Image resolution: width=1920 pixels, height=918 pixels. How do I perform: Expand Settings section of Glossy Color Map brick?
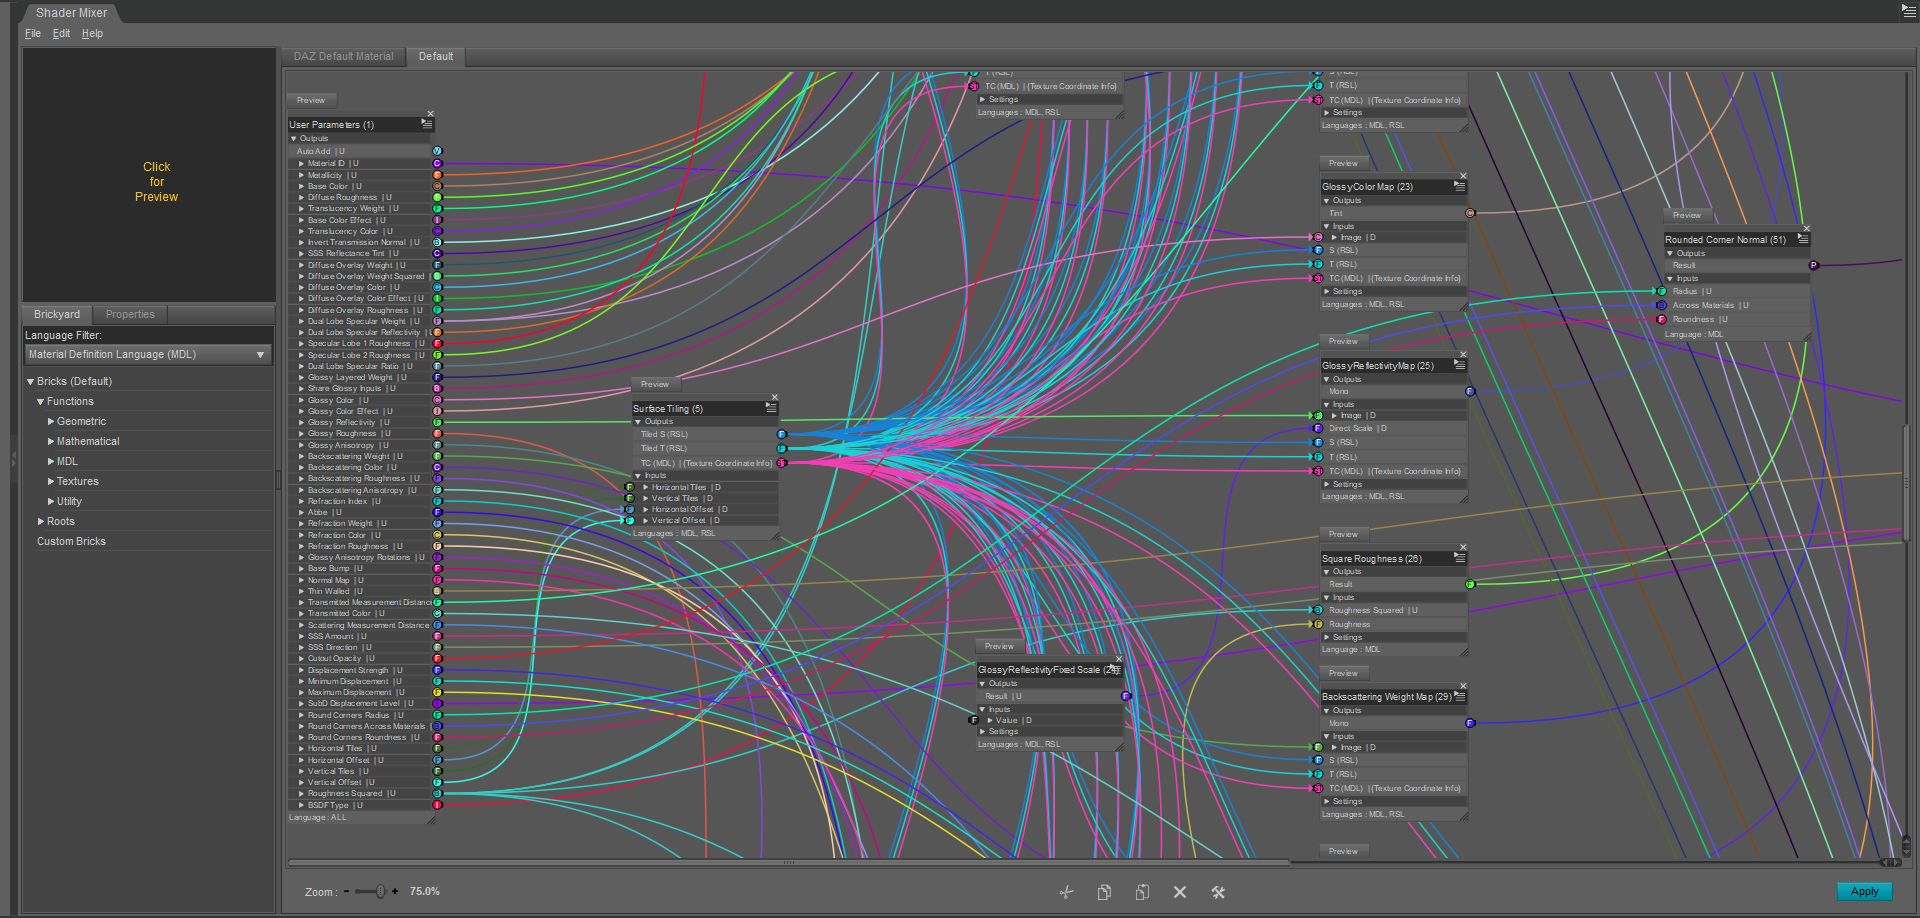[x=1327, y=291]
